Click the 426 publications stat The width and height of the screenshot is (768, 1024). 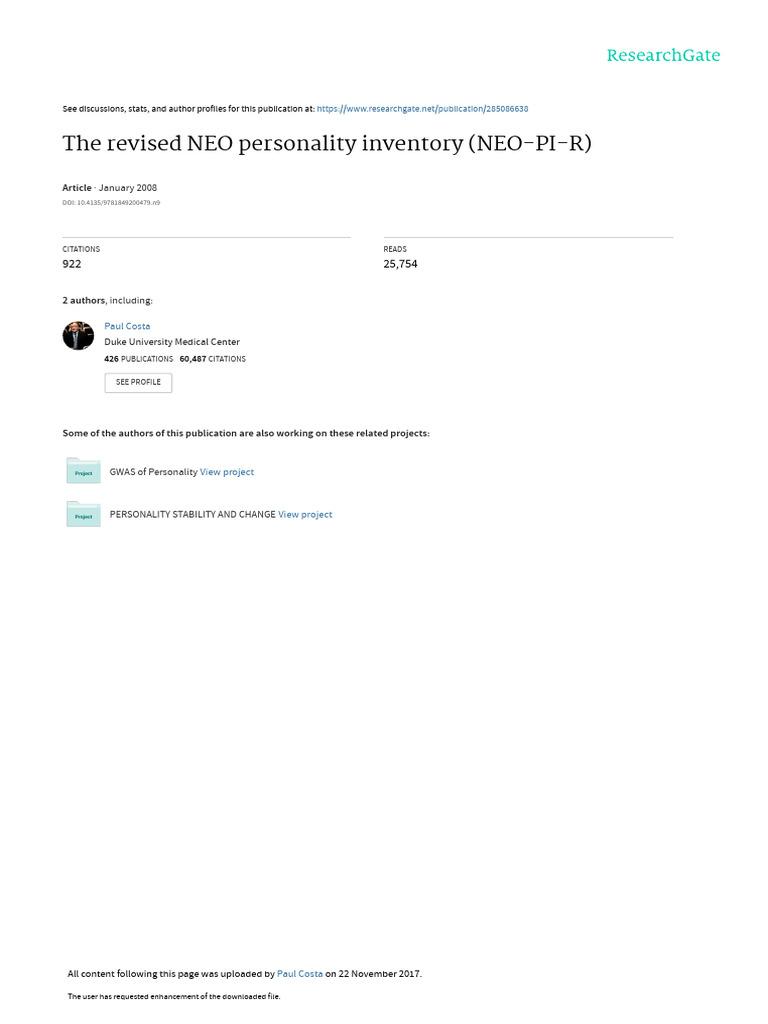139,358
